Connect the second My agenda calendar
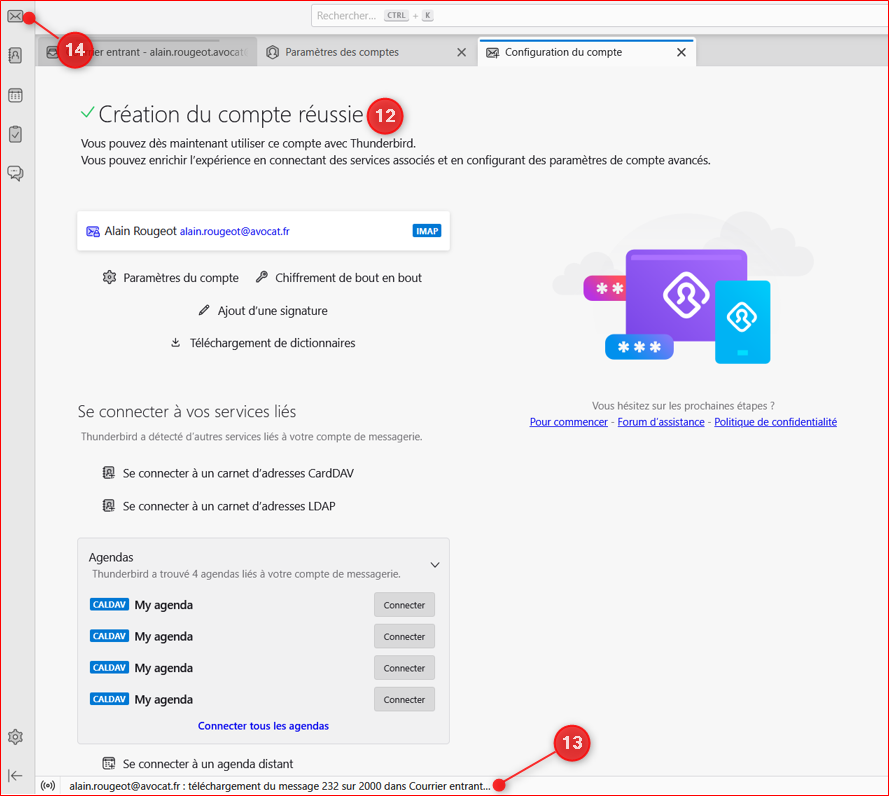This screenshot has width=889, height=796. [x=404, y=637]
